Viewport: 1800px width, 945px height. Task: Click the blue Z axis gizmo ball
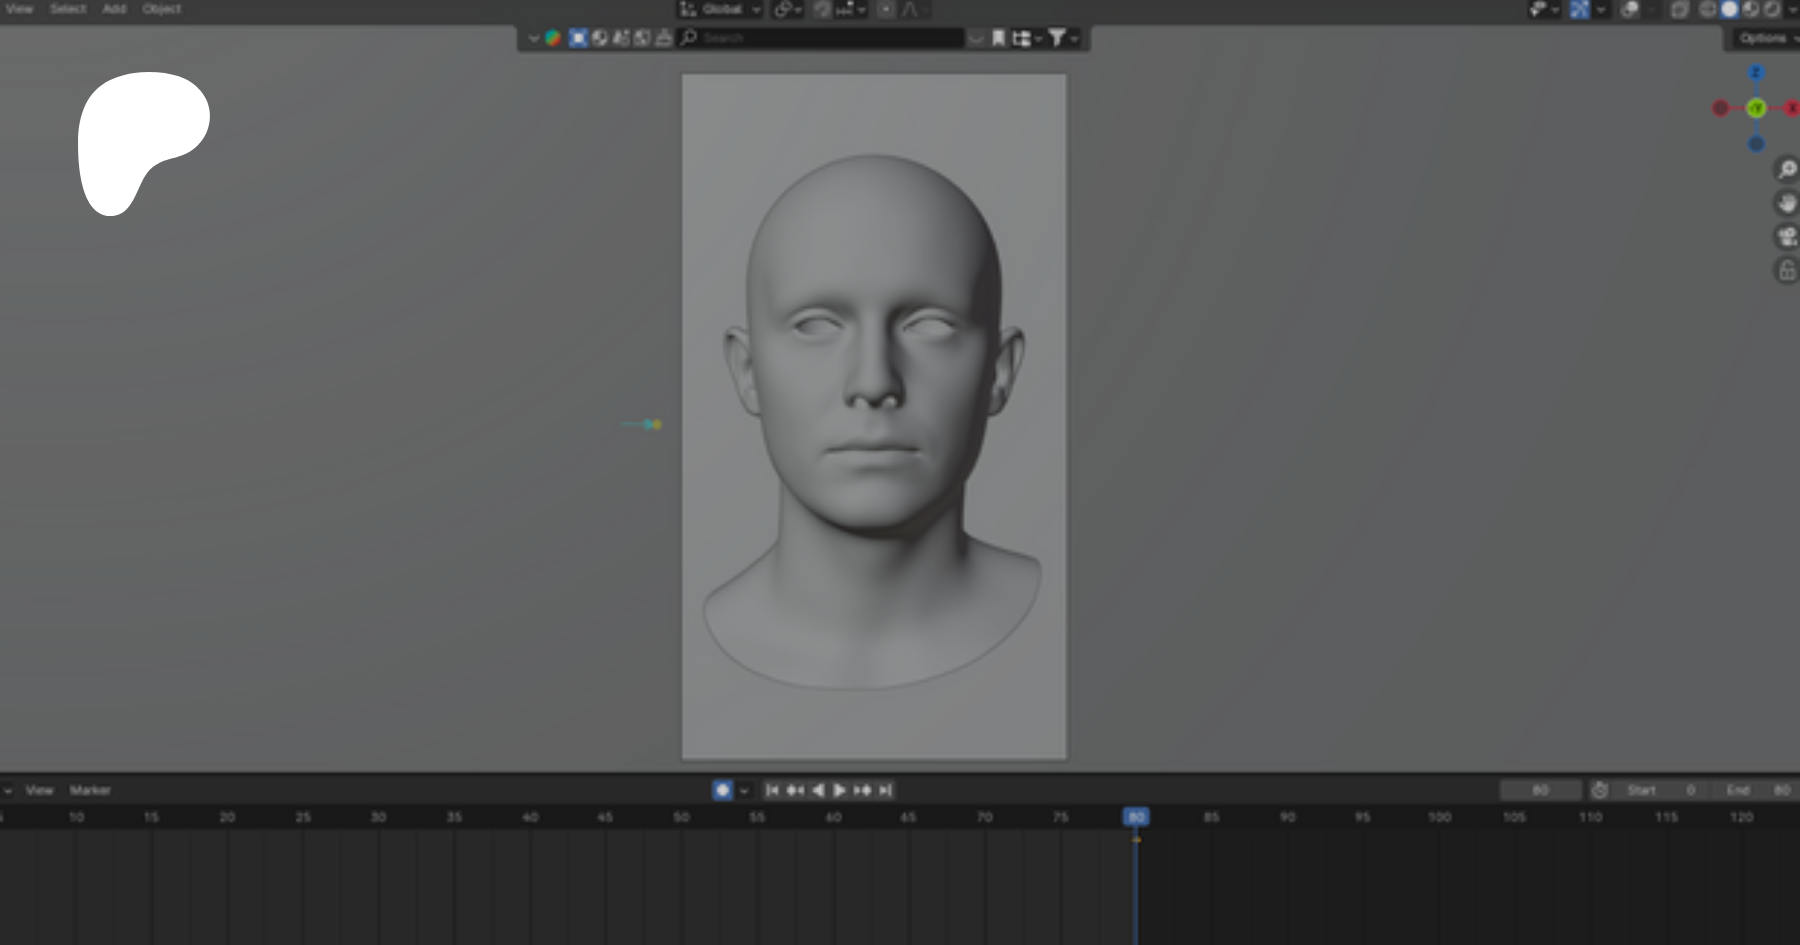[1756, 73]
